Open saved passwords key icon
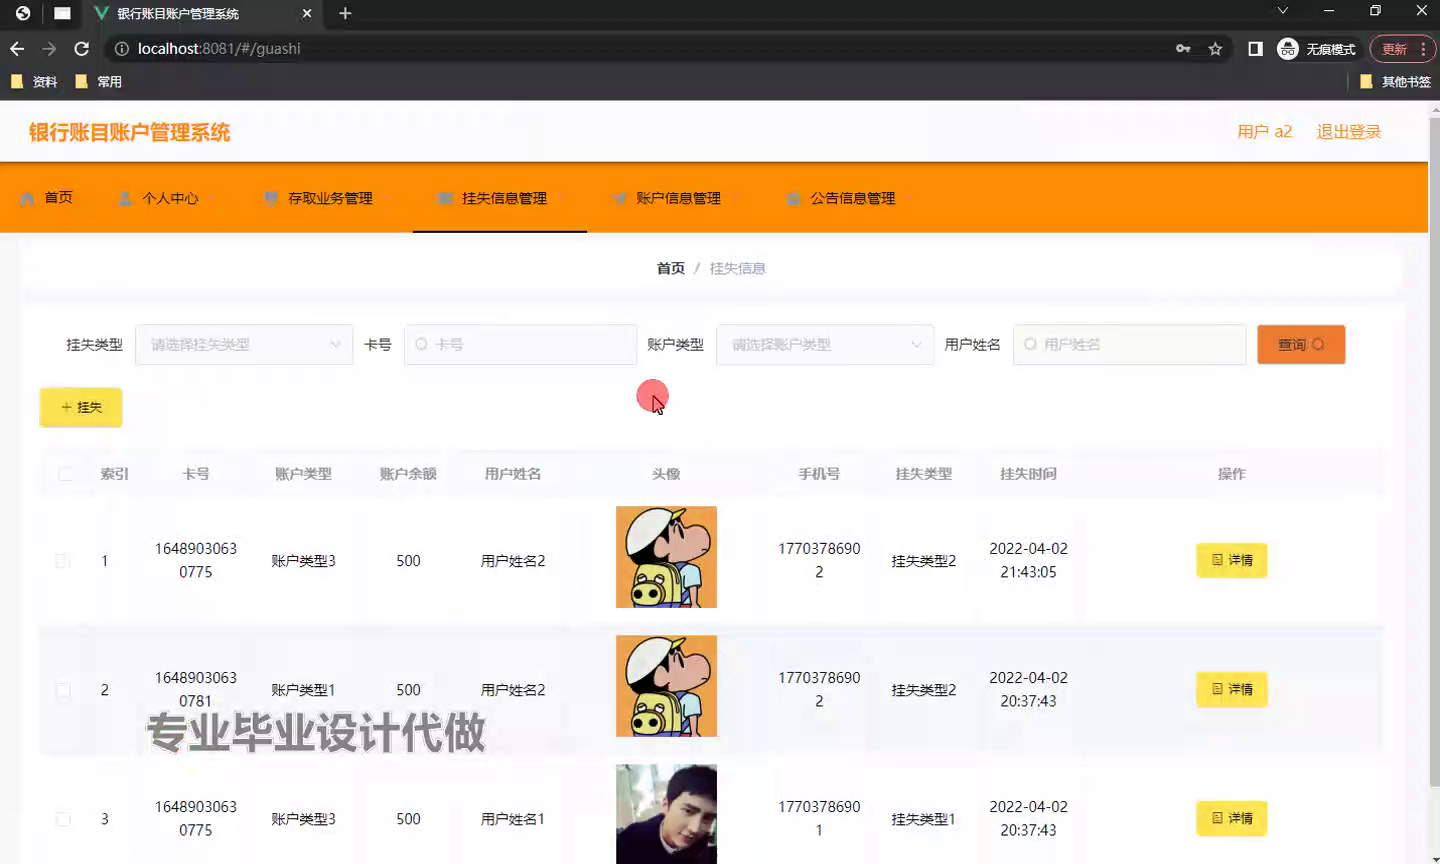The image size is (1440, 864). coord(1183,49)
